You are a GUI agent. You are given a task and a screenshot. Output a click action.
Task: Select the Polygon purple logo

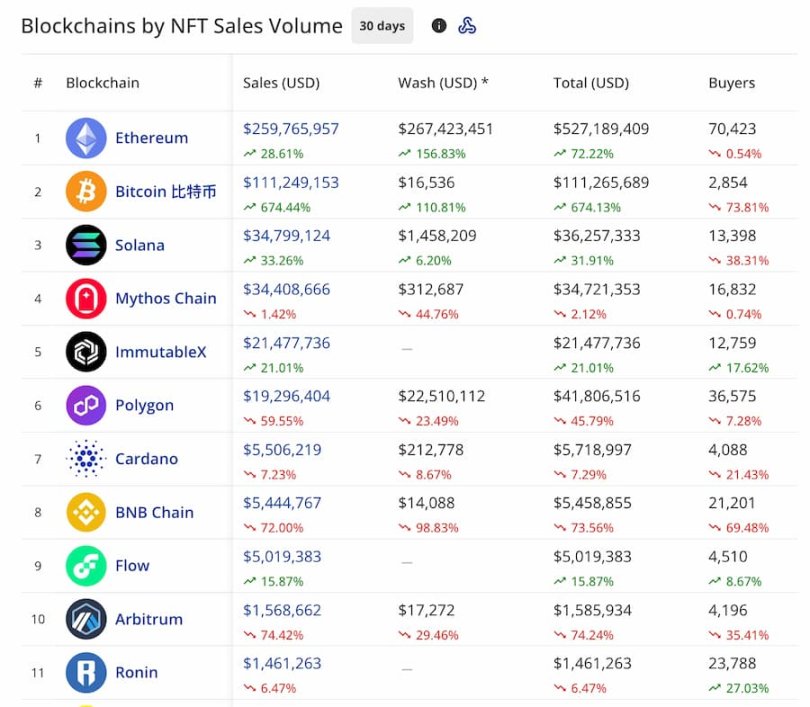pos(86,406)
